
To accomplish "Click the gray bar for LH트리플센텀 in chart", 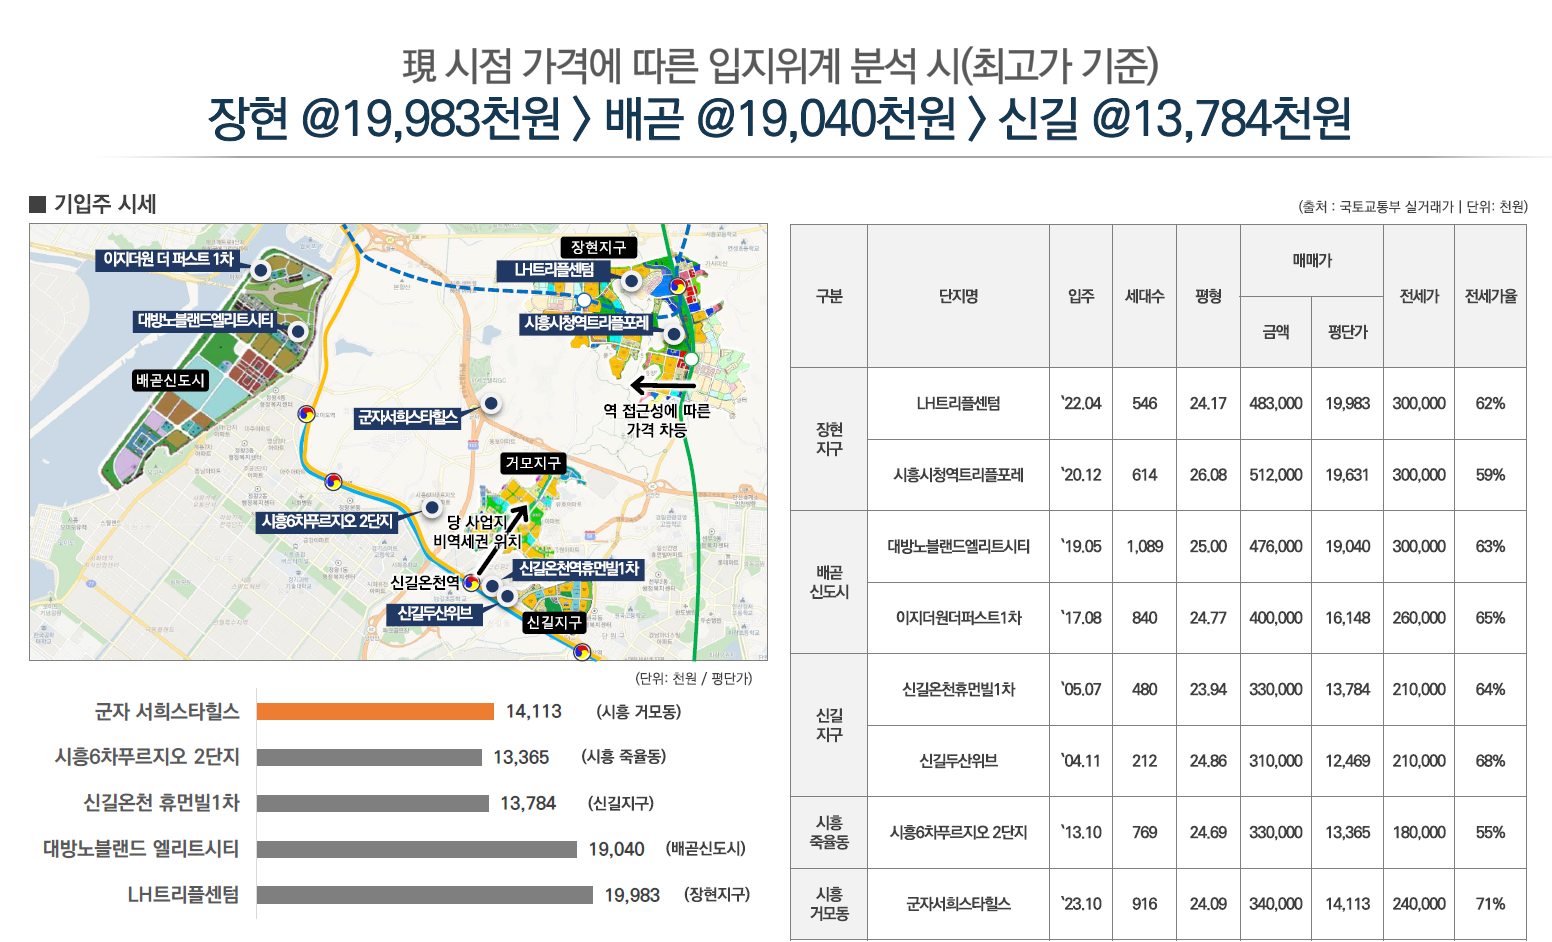I will [x=424, y=895].
